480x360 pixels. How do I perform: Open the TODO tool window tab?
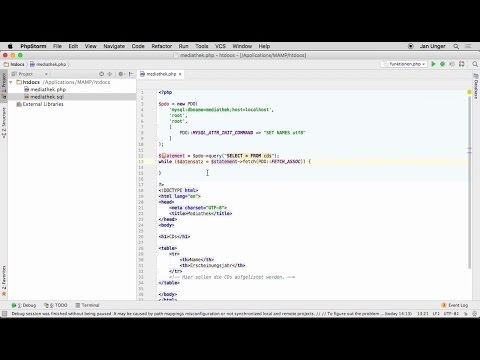[x=56, y=305]
